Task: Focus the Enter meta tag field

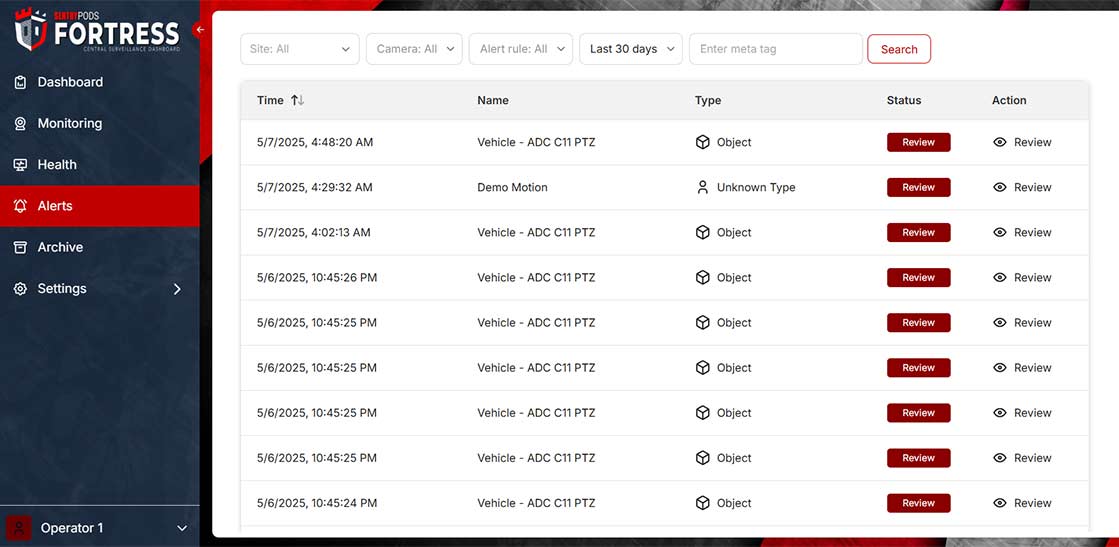Action: point(776,49)
